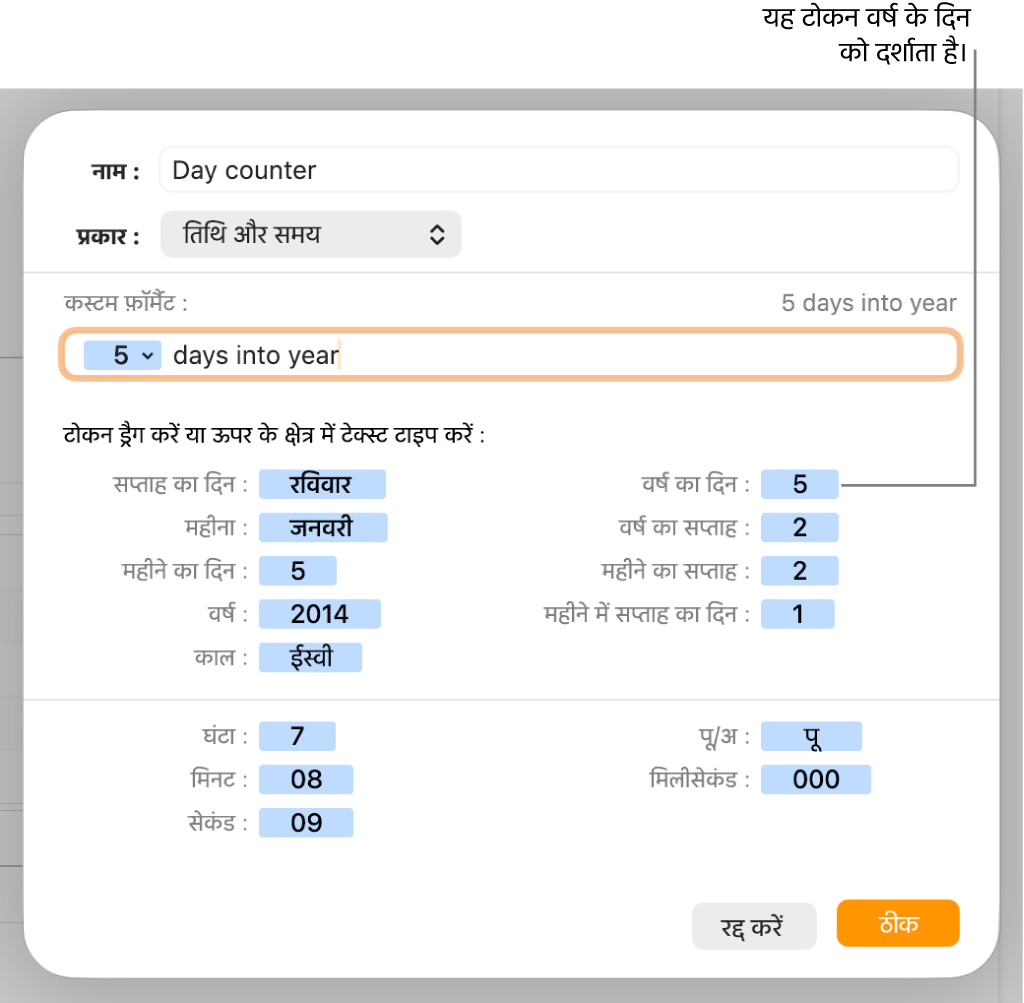Click the सप्ताह का दिन label
The height and width of the screenshot is (1003, 1024).
(180, 485)
